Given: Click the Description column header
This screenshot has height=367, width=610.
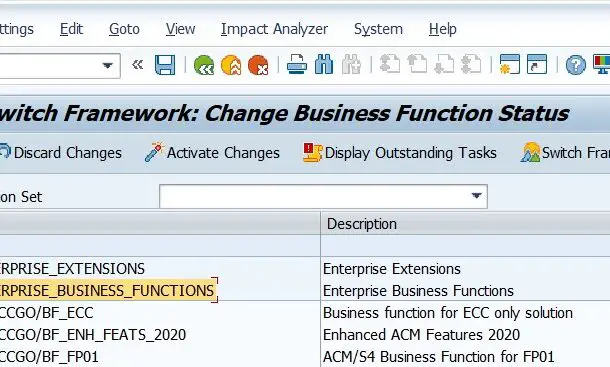Looking at the screenshot, I should click(465, 224).
